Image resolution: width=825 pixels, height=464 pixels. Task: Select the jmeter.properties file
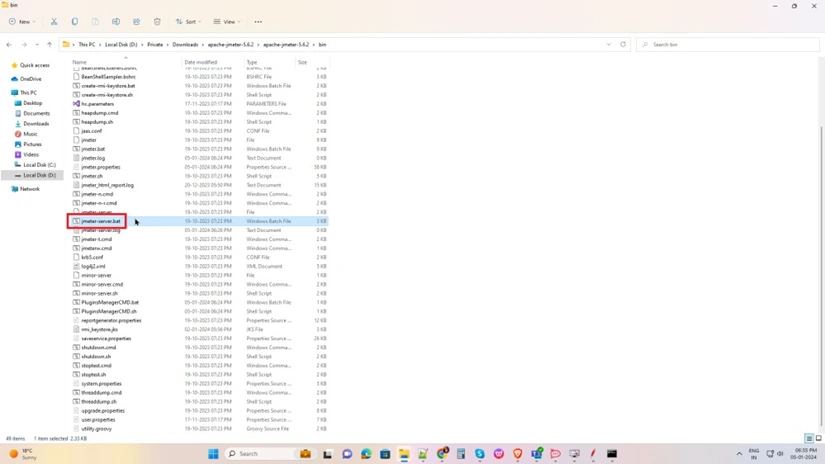[x=100, y=167]
